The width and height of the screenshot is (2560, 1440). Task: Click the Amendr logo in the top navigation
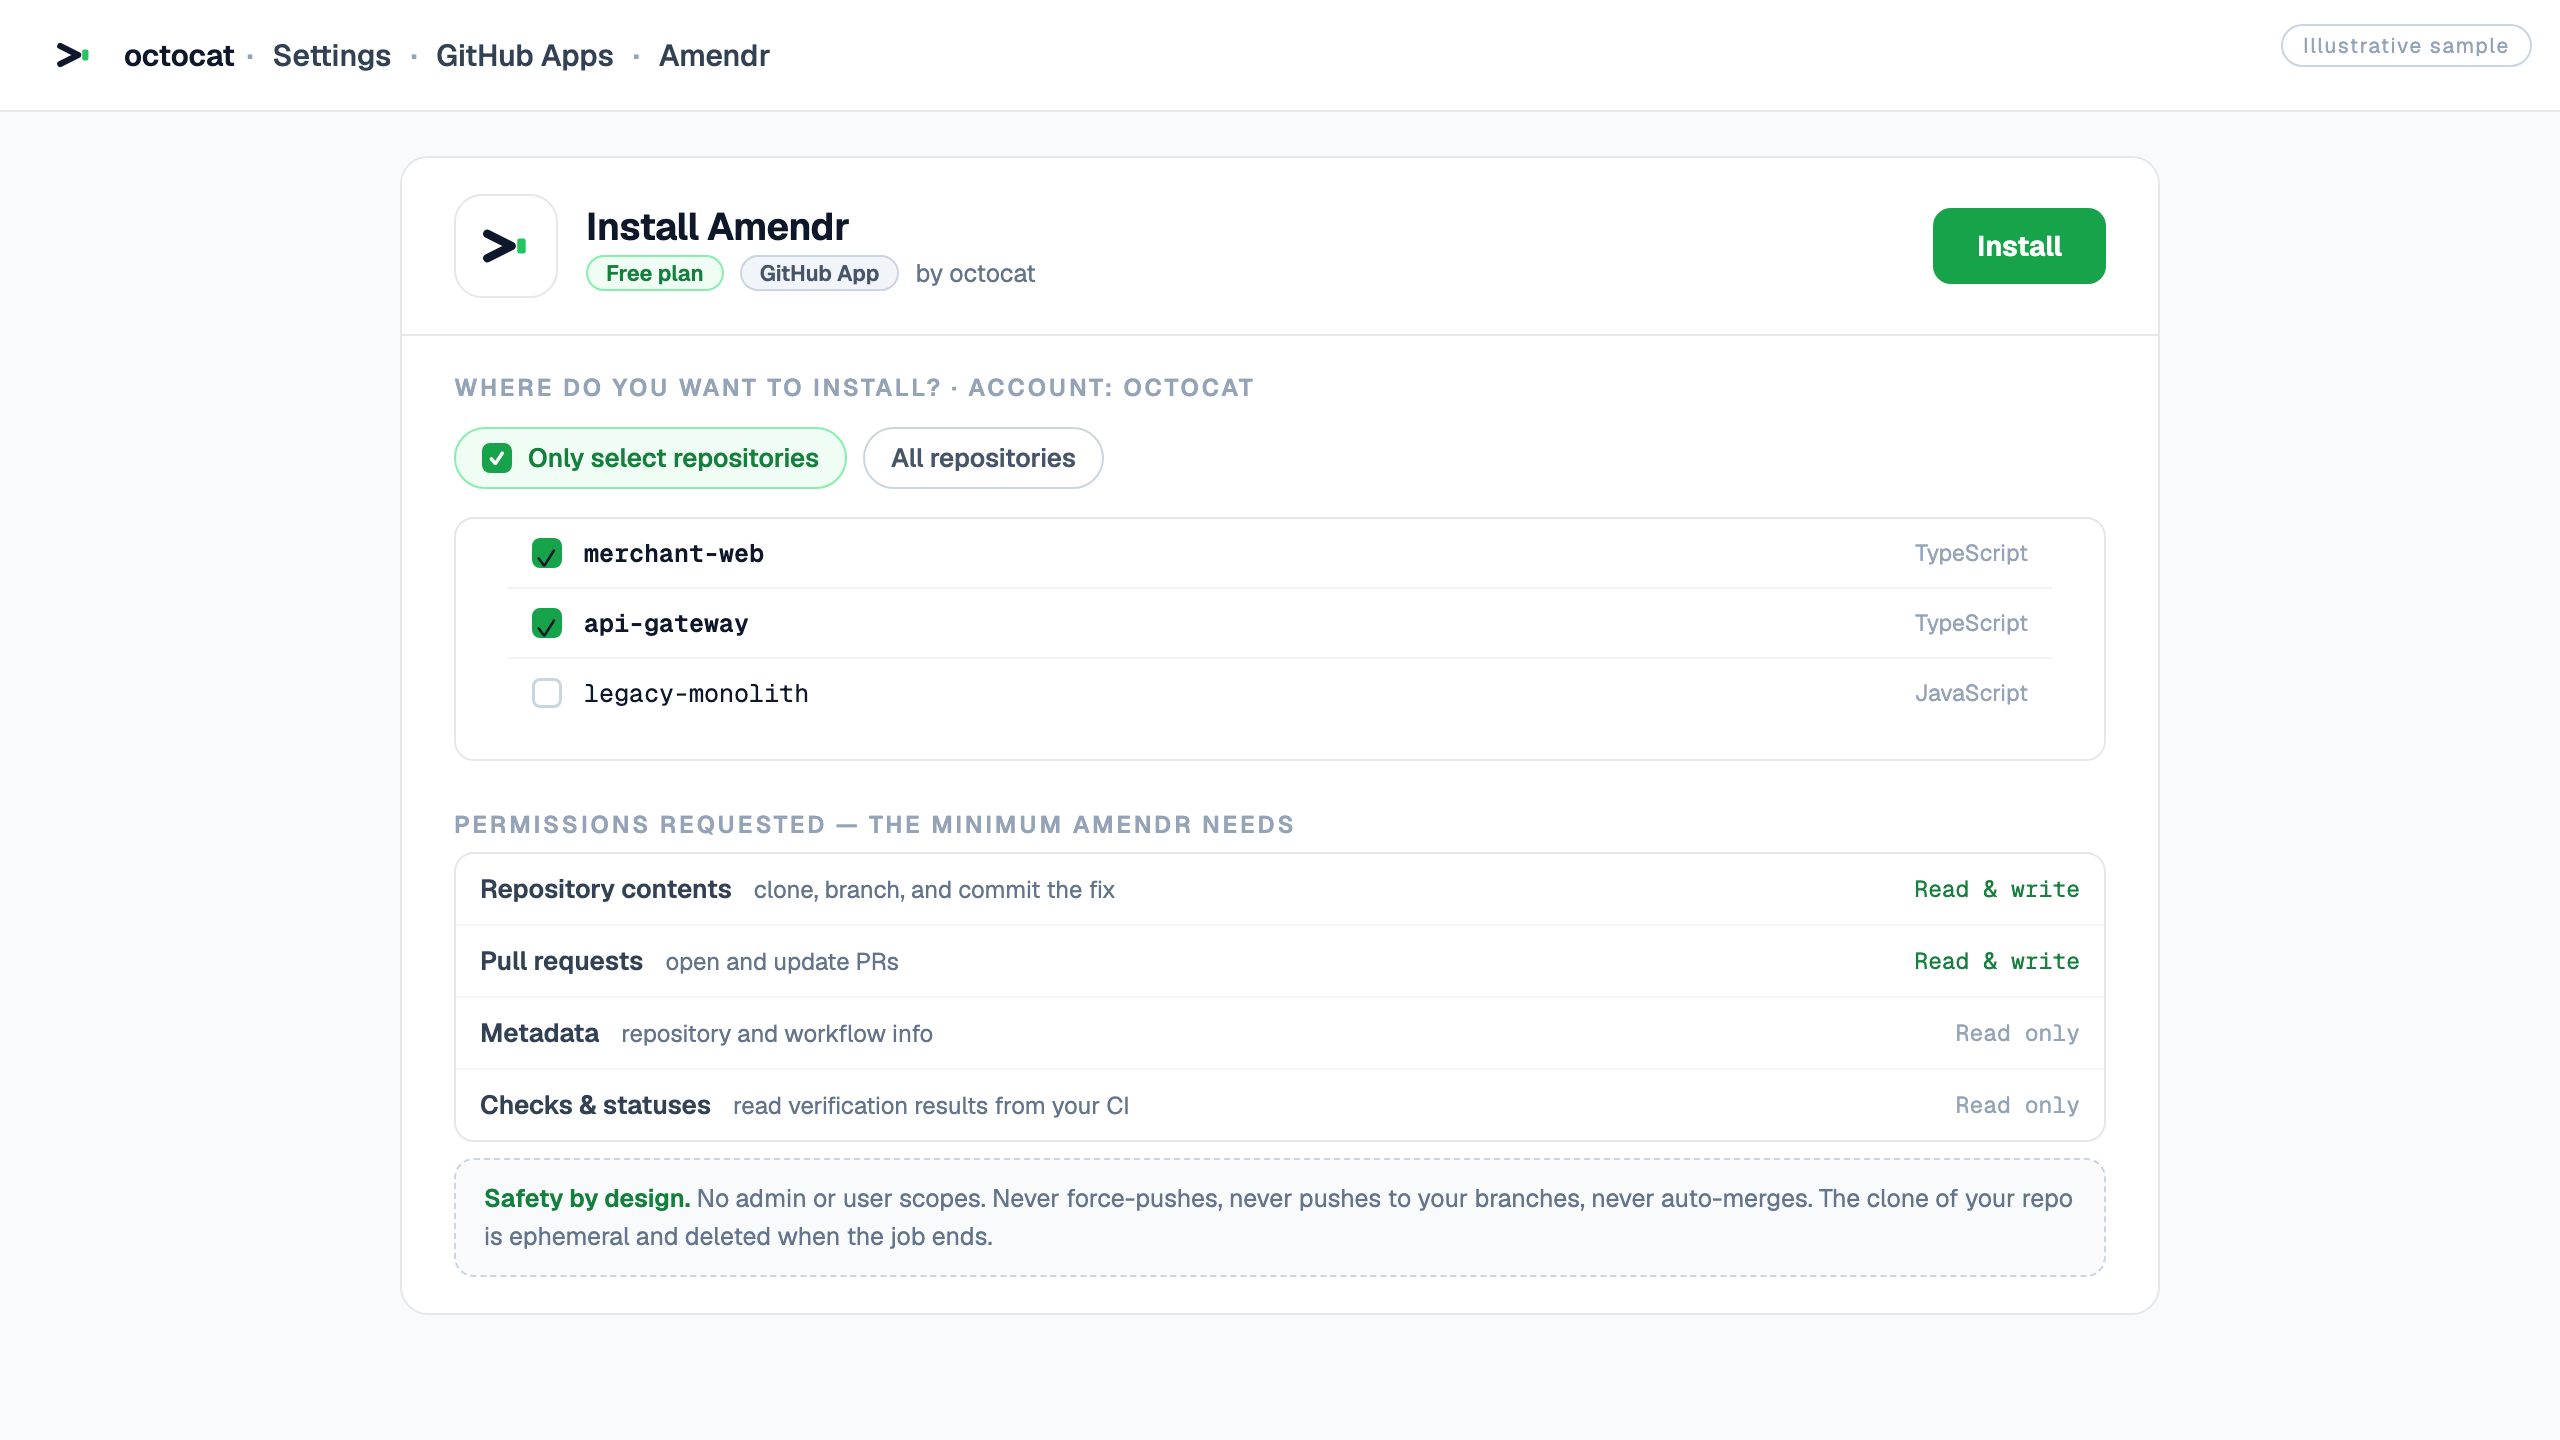coord(73,55)
